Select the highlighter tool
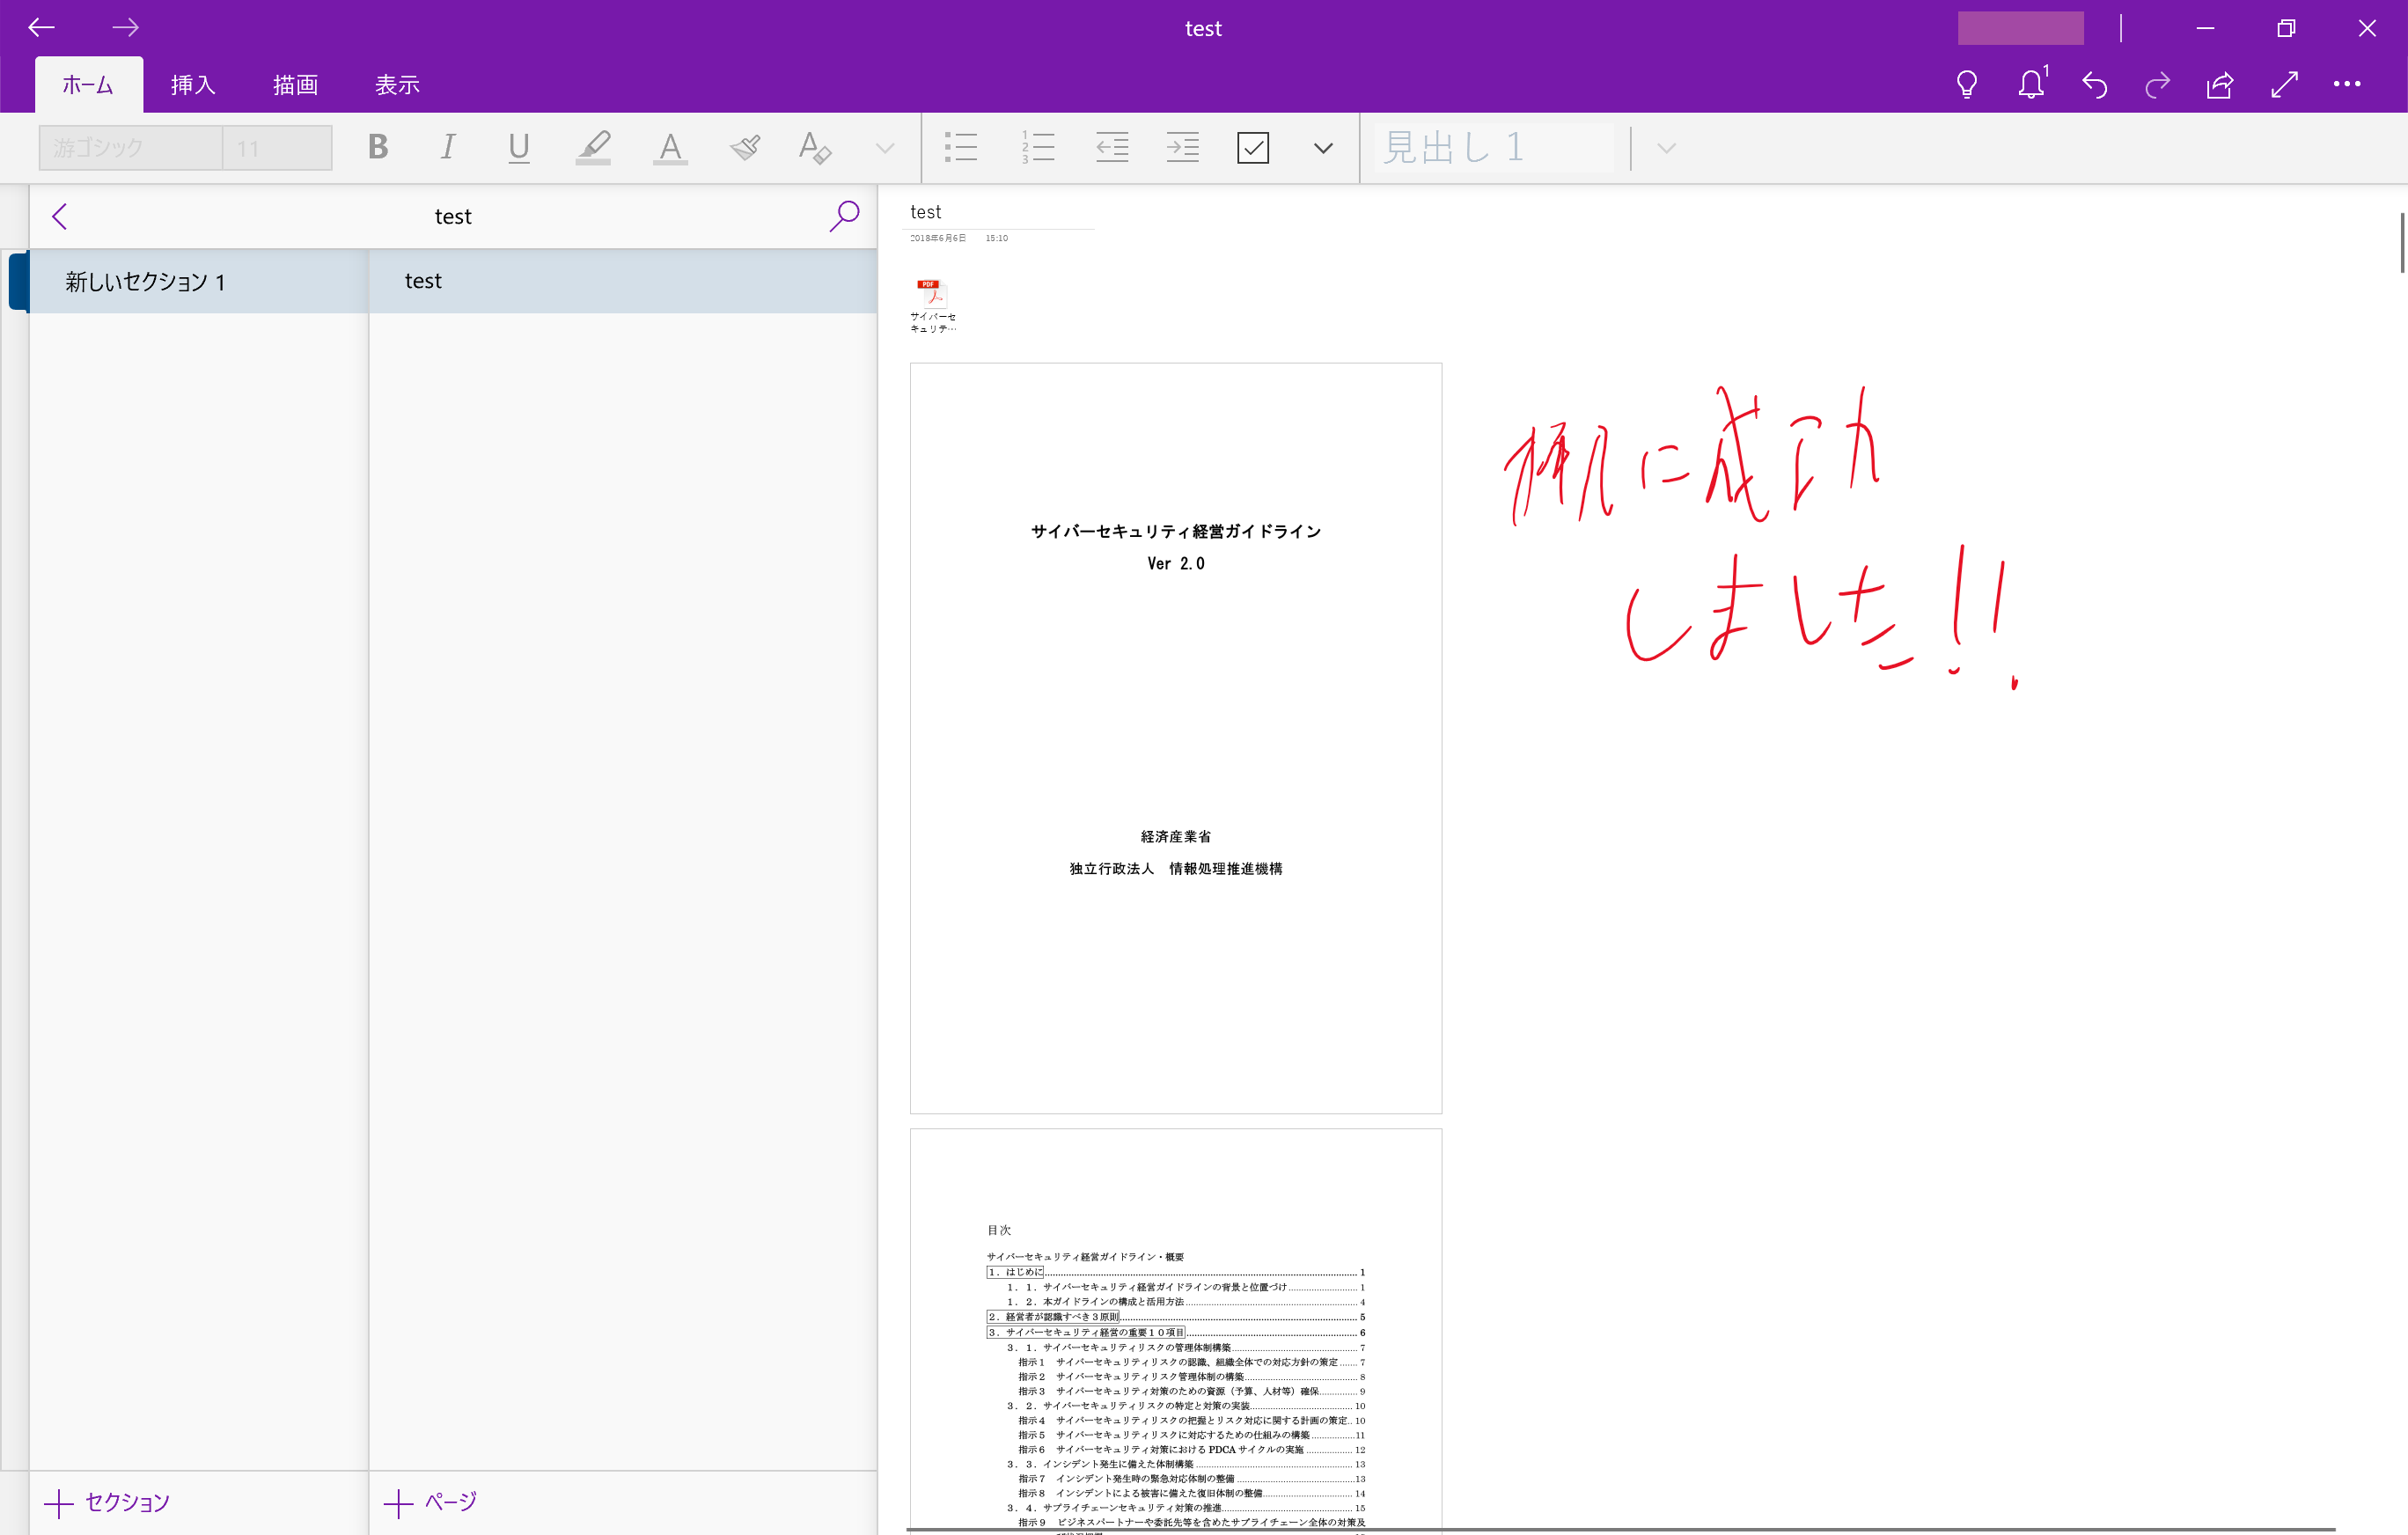Viewport: 2408px width, 1535px height. click(x=592, y=147)
